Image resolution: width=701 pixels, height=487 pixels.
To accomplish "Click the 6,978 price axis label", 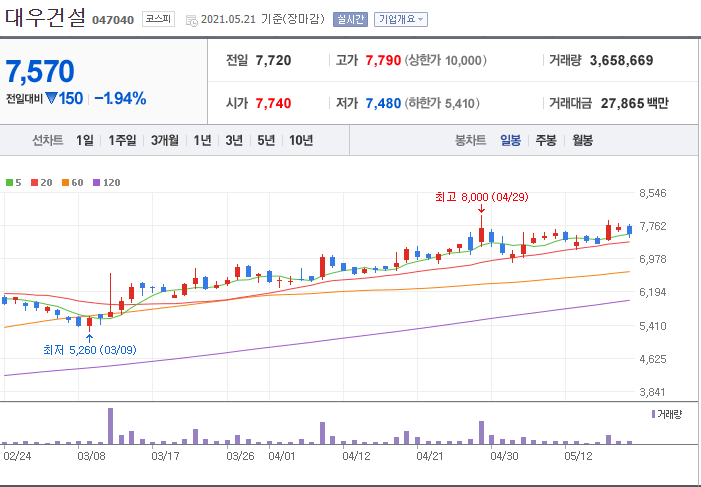I will [x=653, y=259].
